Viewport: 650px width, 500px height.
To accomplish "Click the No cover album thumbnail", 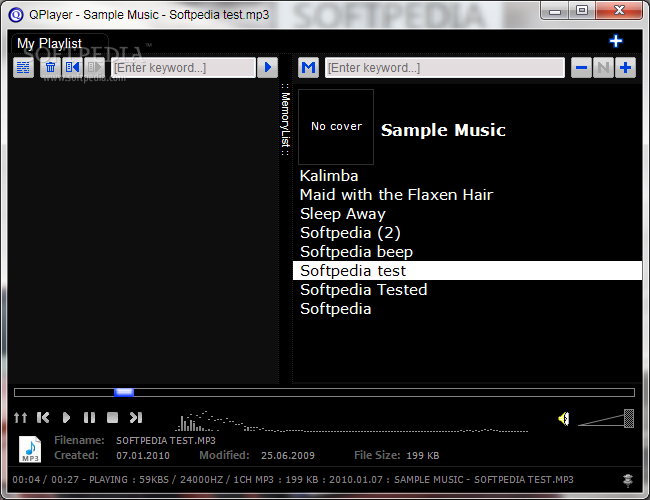I will pyautogui.click(x=336, y=127).
